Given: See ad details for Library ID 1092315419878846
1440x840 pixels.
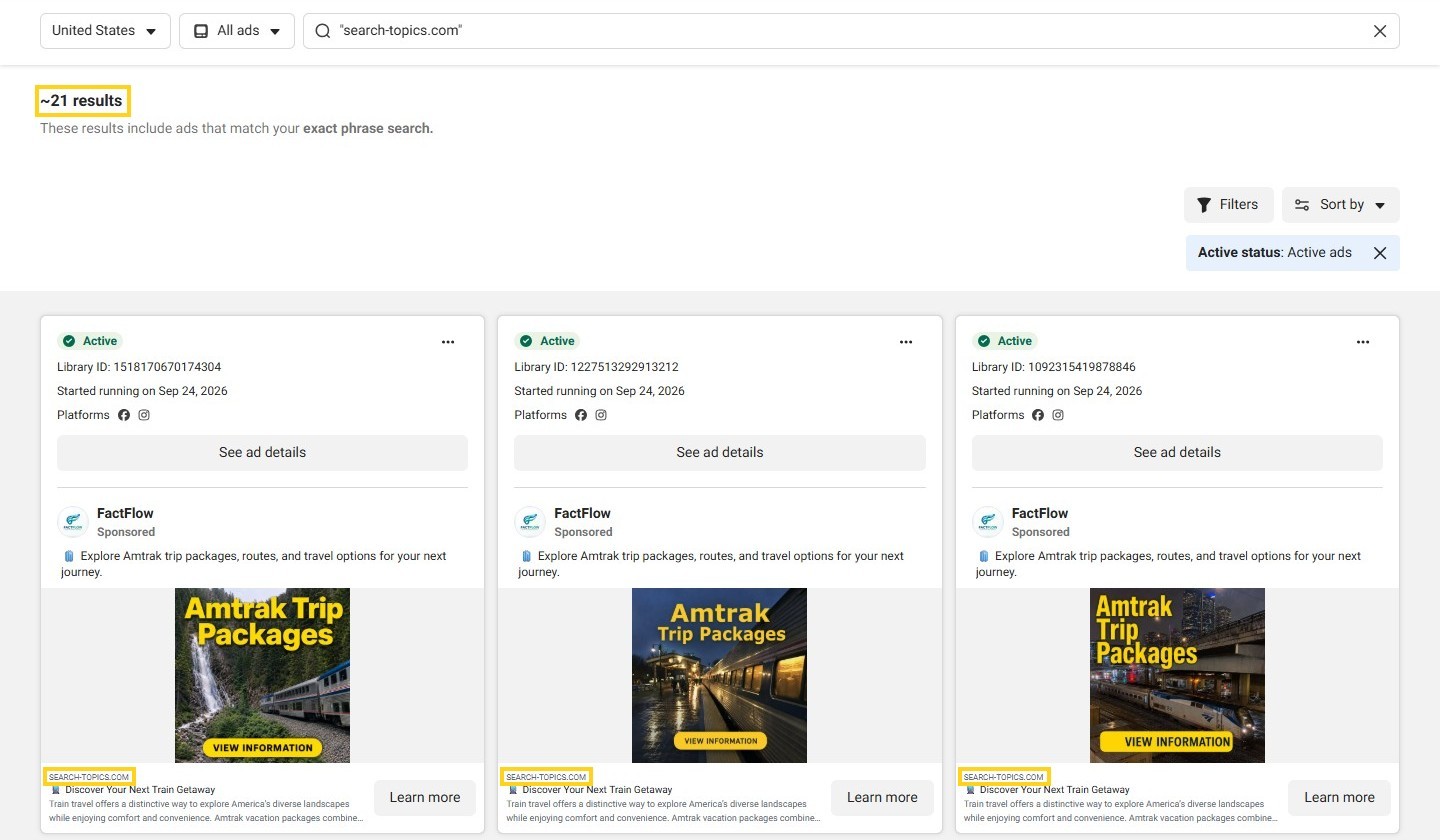Looking at the screenshot, I should click(1177, 452).
